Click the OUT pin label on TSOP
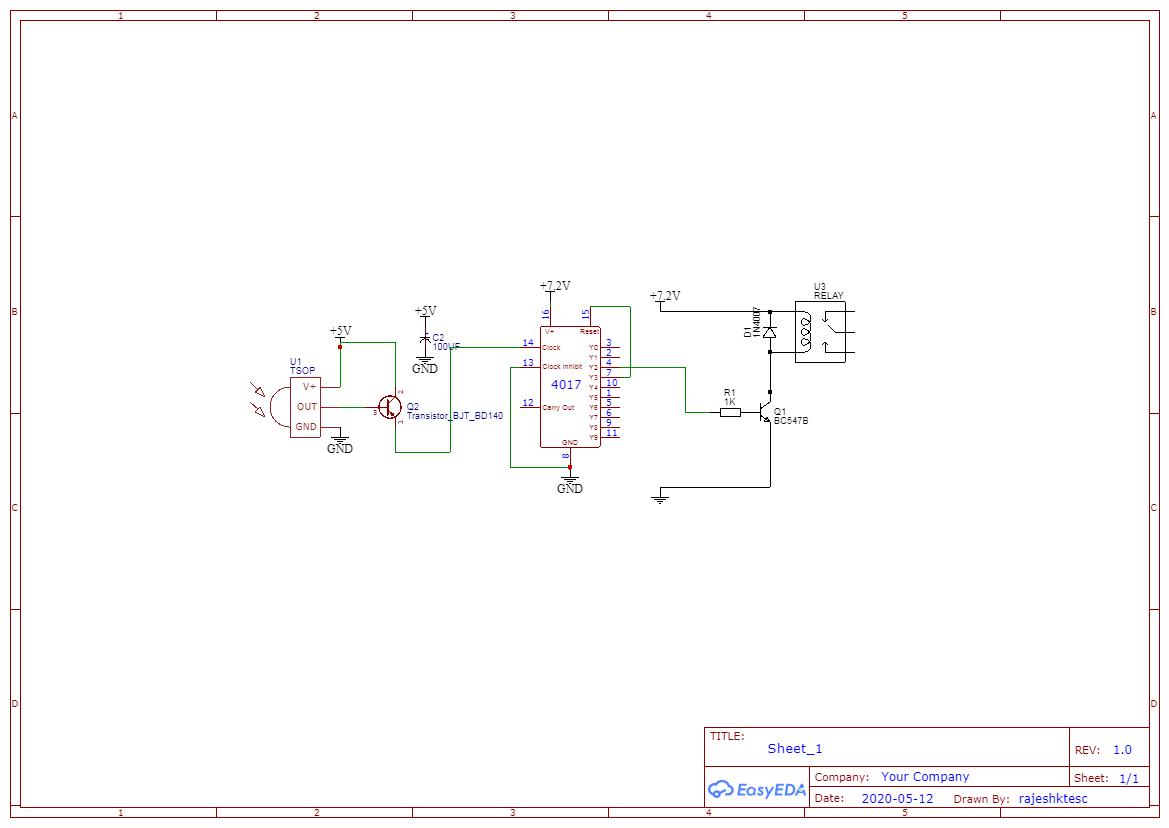 click(x=307, y=407)
